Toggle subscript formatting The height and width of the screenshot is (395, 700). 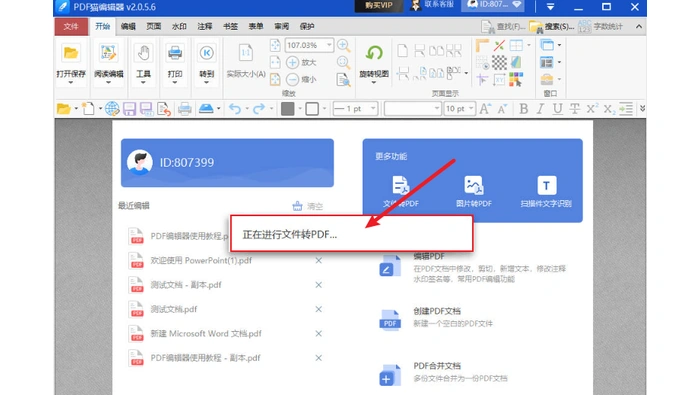tap(609, 108)
